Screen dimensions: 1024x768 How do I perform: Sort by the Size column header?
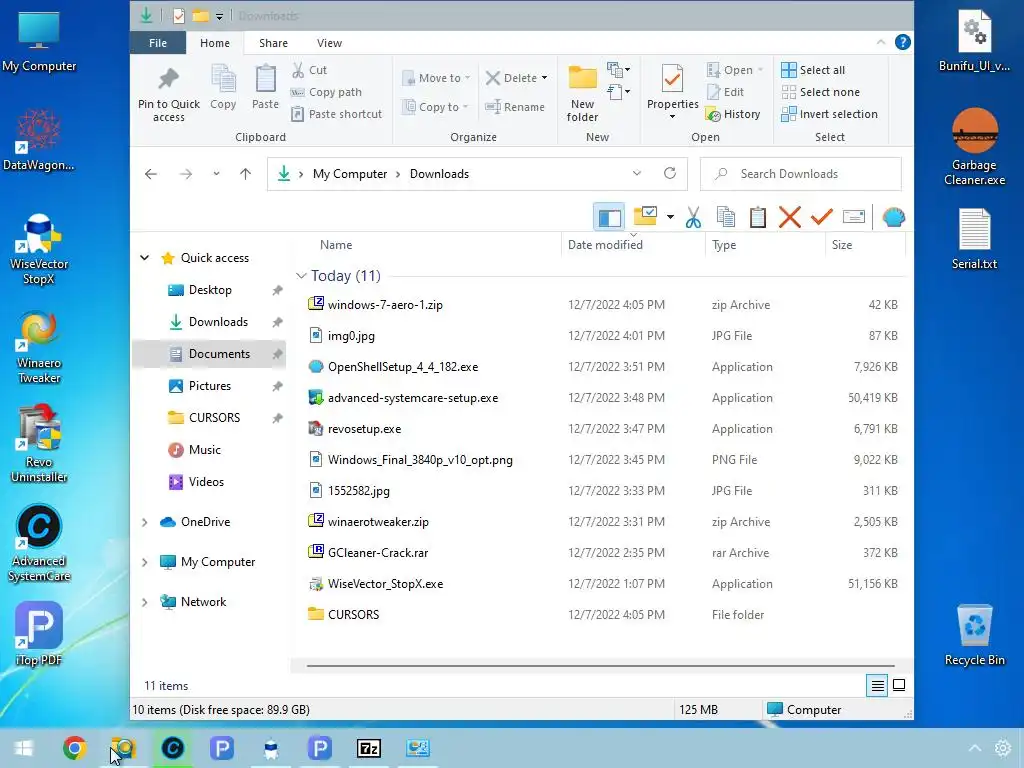[841, 245]
